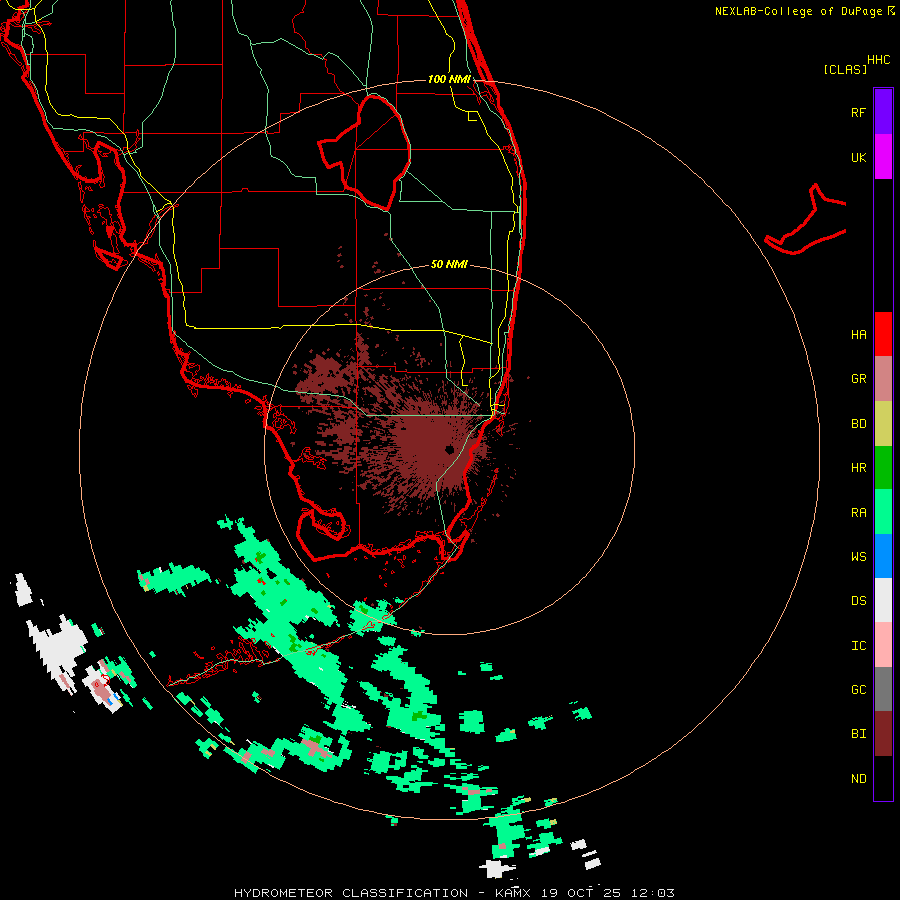Click the BI legend label
This screenshot has width=900, height=900.
point(858,734)
